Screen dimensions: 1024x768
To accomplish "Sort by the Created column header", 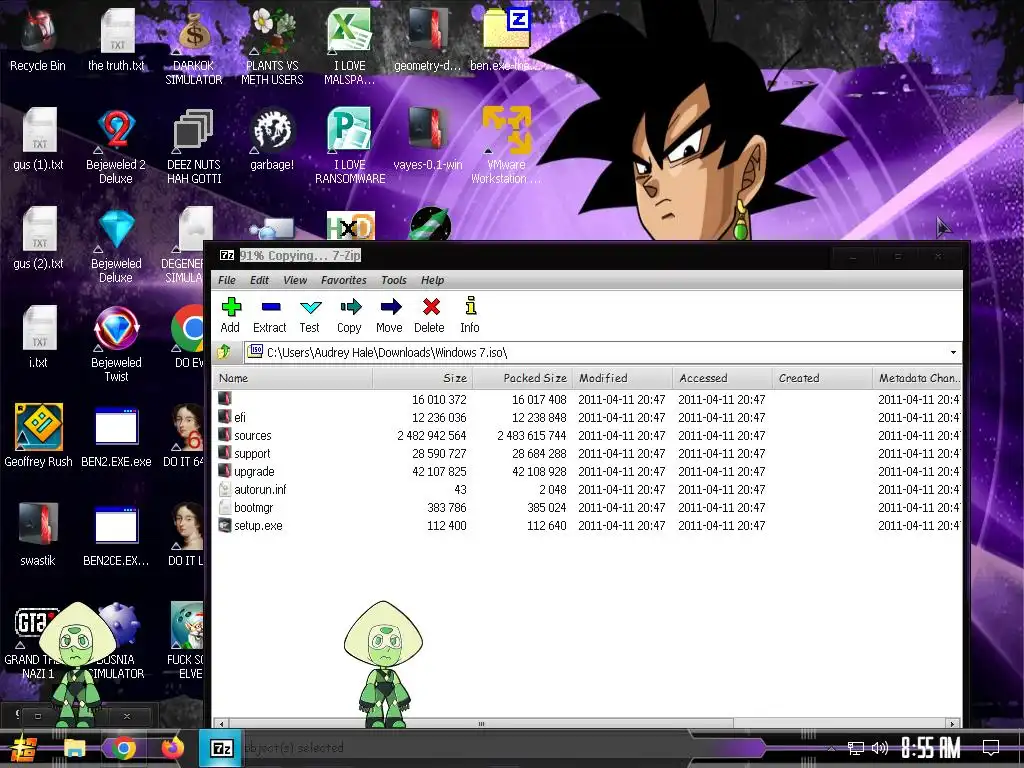I will pyautogui.click(x=822, y=378).
